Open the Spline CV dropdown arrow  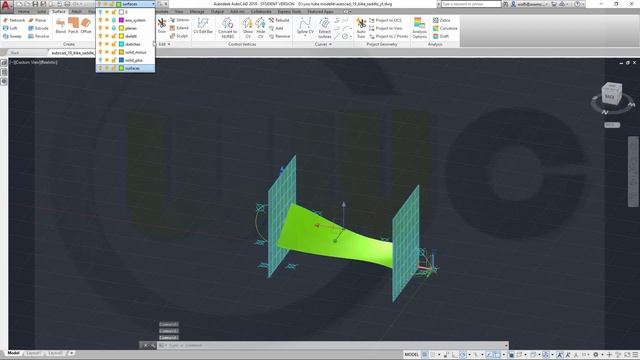coord(305,37)
